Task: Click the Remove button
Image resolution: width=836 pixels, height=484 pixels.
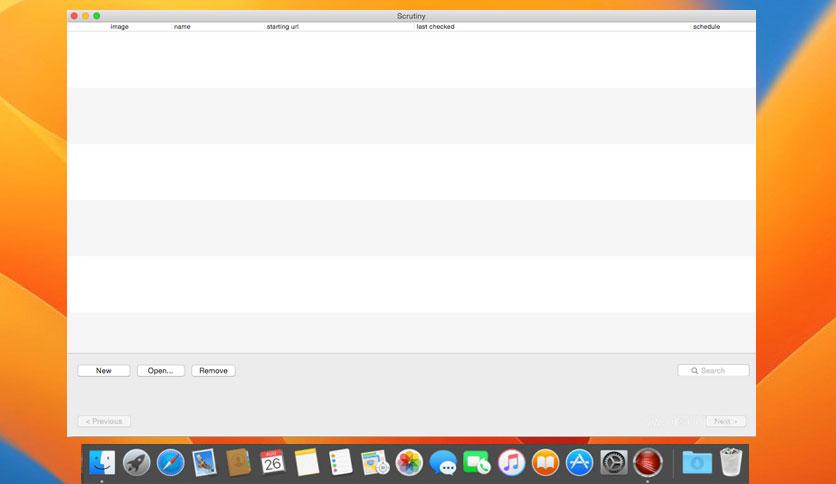Action: [213, 370]
